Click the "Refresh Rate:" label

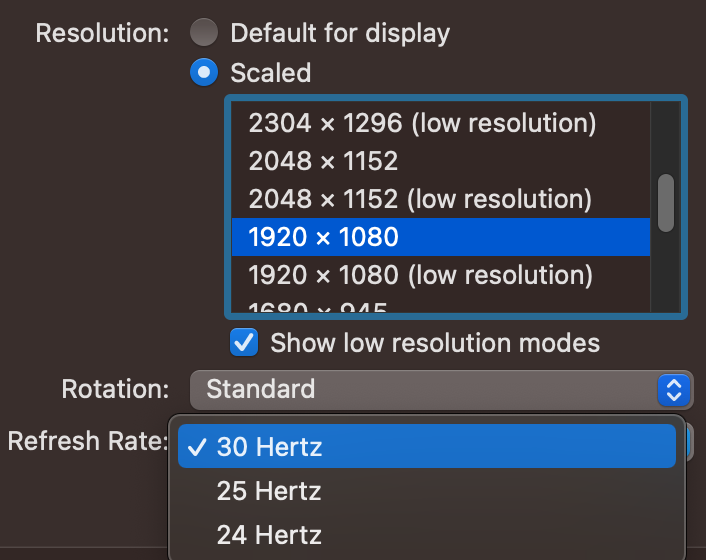86,441
